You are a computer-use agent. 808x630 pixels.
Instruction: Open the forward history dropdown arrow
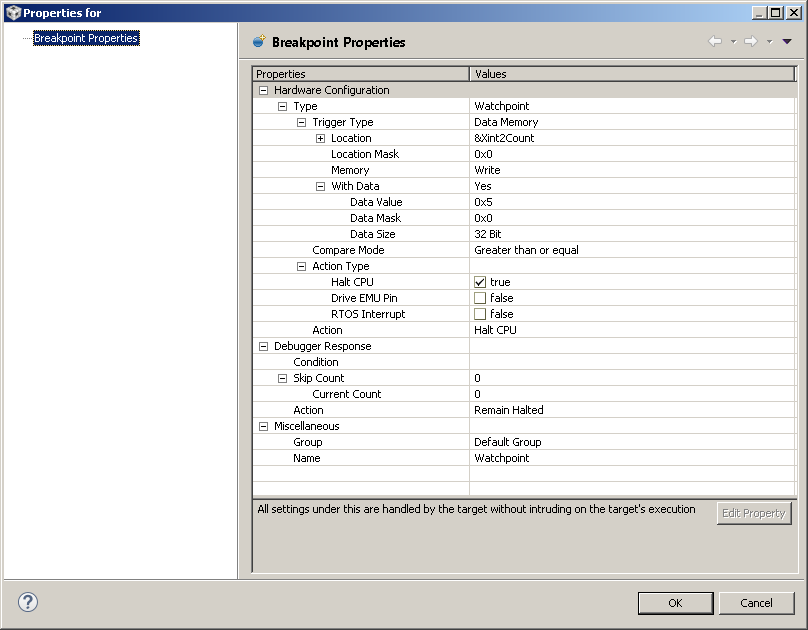769,42
